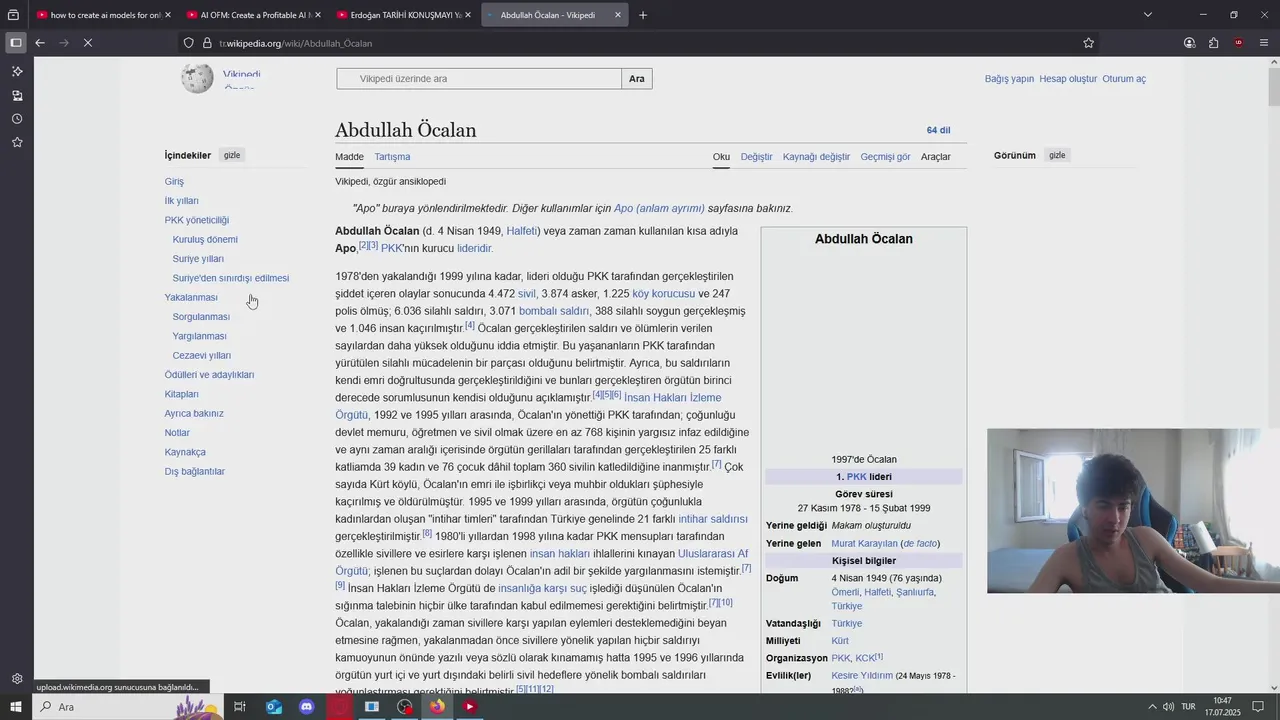Jump to Yakalanması in contents
The height and width of the screenshot is (720, 1280).
pos(191,298)
